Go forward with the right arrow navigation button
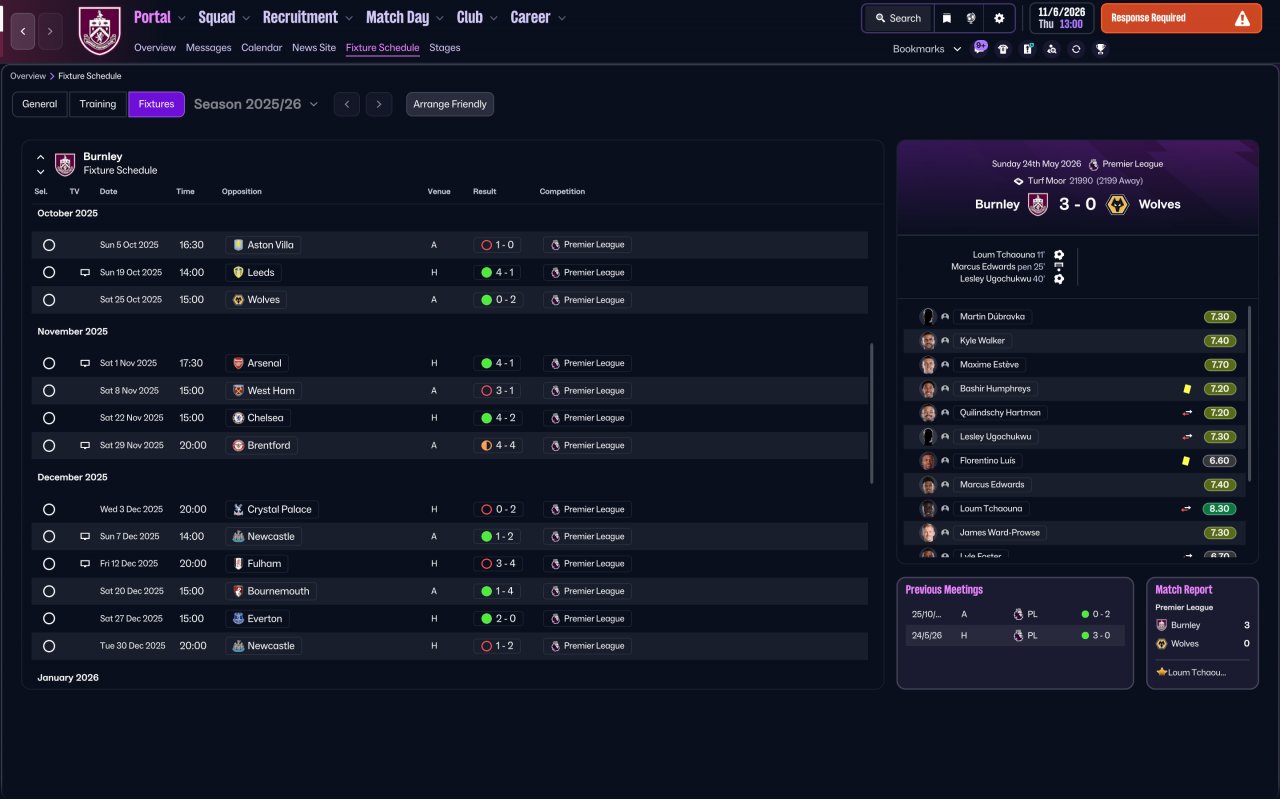Image resolution: width=1280 pixels, height=799 pixels. pyautogui.click(x=50, y=31)
